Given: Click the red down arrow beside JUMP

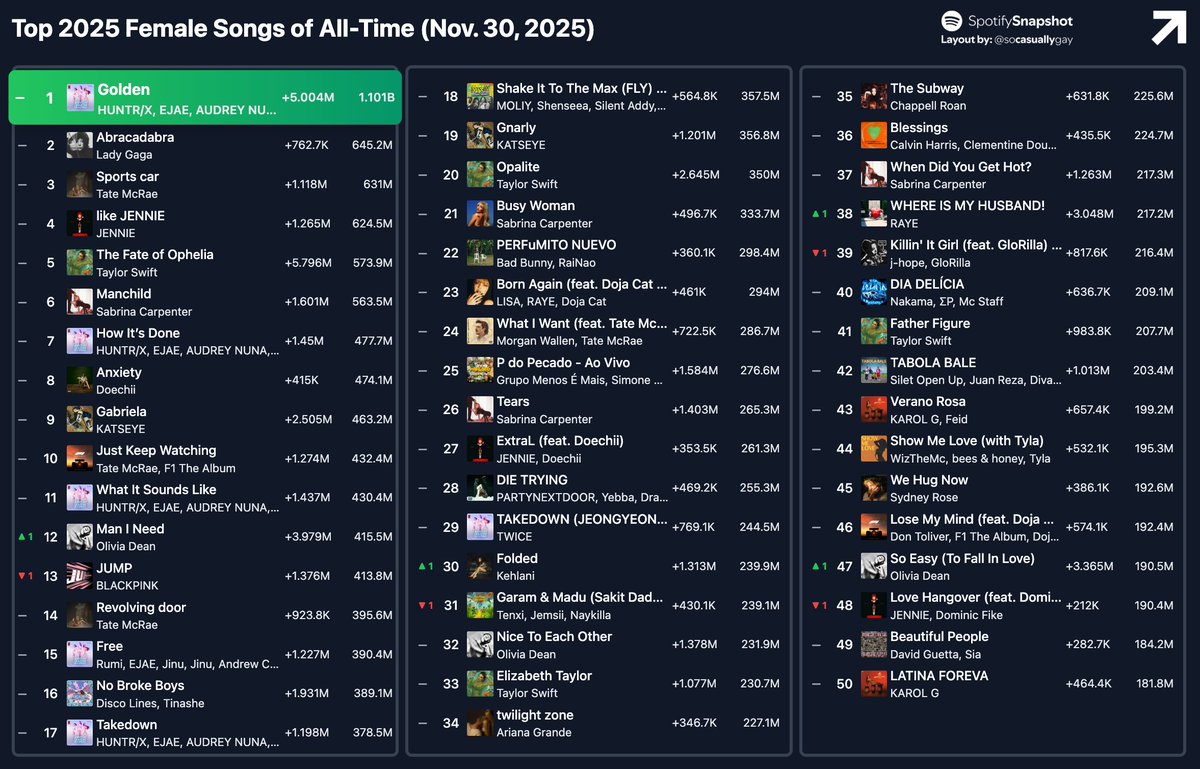Looking at the screenshot, I should [x=22, y=576].
